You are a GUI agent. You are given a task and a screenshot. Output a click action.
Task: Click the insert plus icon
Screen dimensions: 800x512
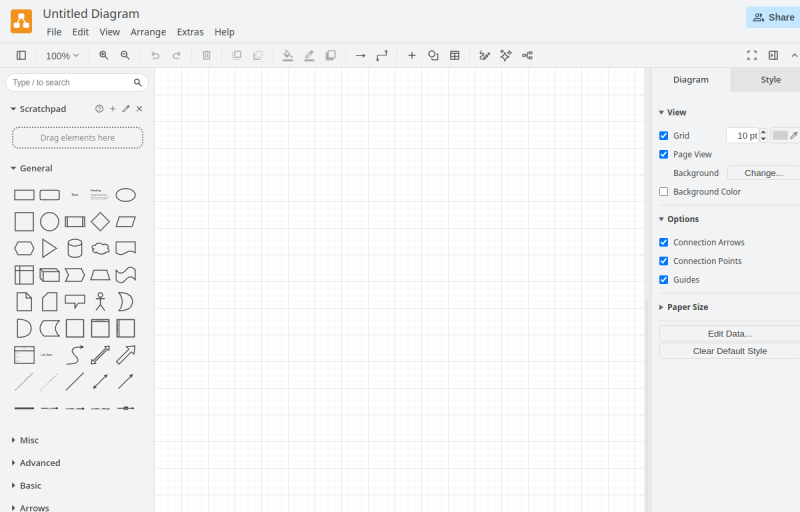tap(412, 56)
